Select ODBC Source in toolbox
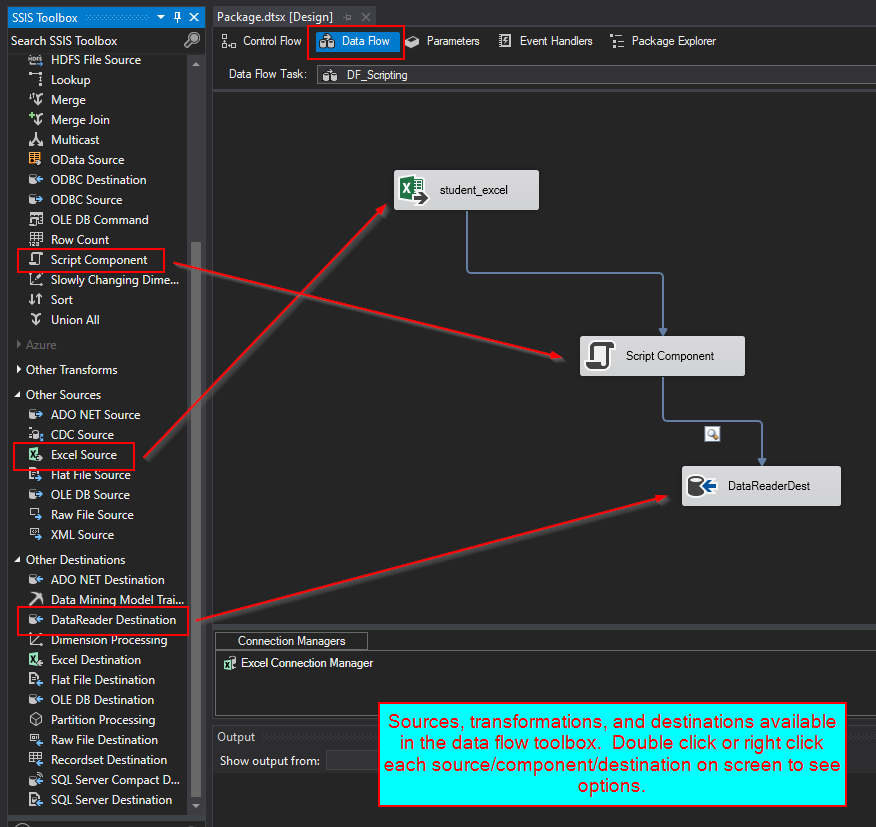The height and width of the screenshot is (827, 876). click(x=87, y=199)
